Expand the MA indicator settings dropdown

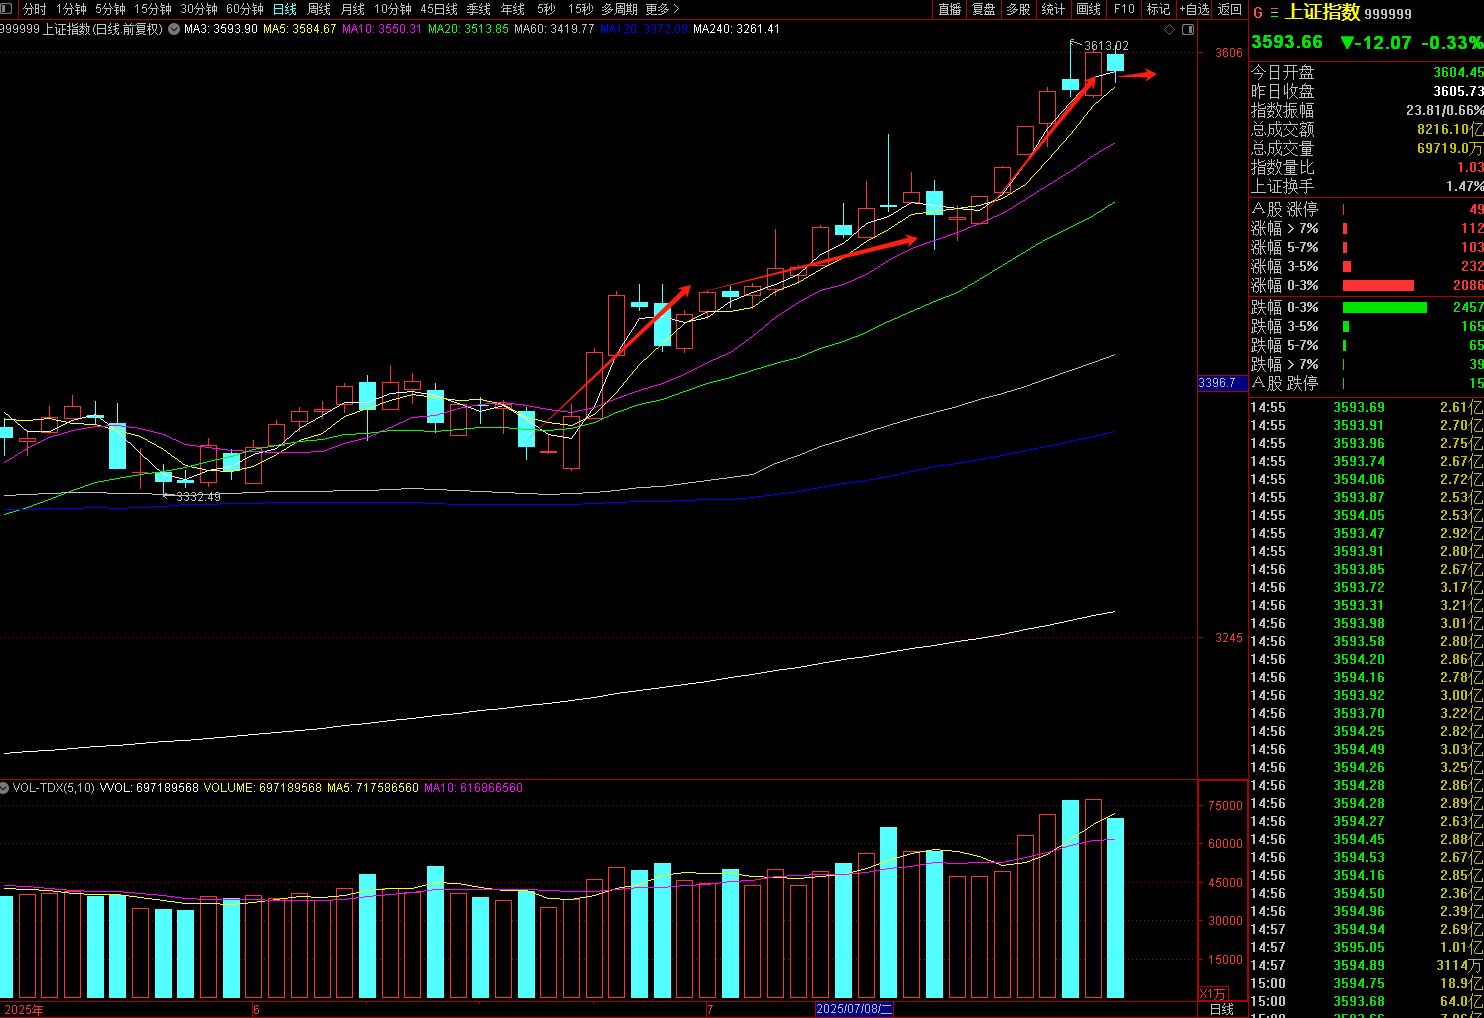(x=174, y=29)
